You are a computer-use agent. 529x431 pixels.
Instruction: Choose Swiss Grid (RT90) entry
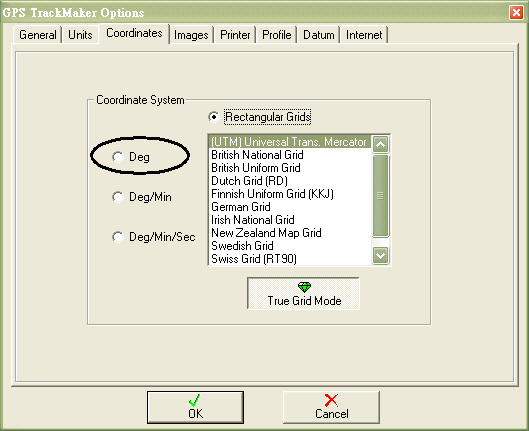coord(290,259)
